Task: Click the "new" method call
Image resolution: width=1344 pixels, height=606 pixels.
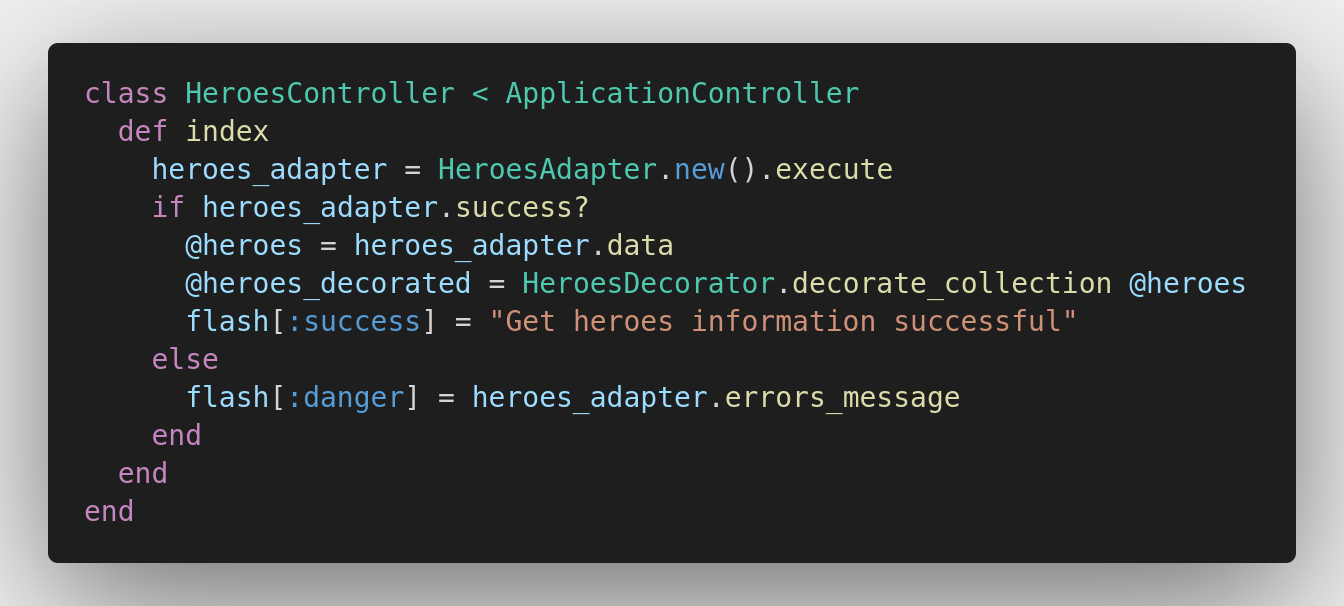Action: (x=699, y=170)
